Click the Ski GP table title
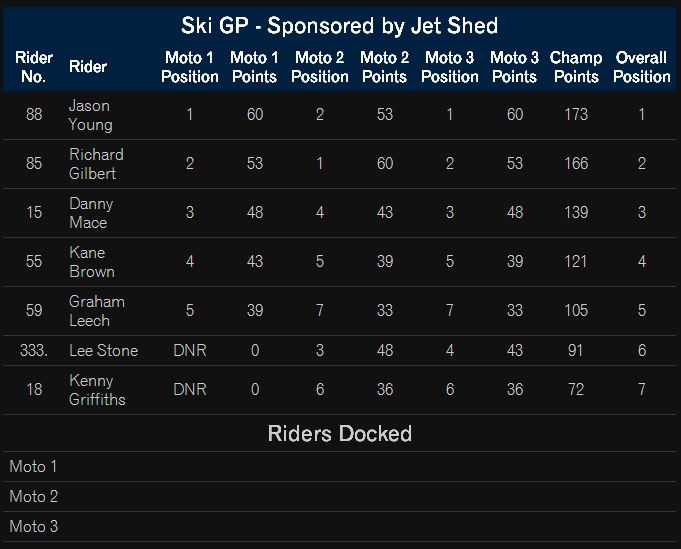 click(x=339, y=26)
